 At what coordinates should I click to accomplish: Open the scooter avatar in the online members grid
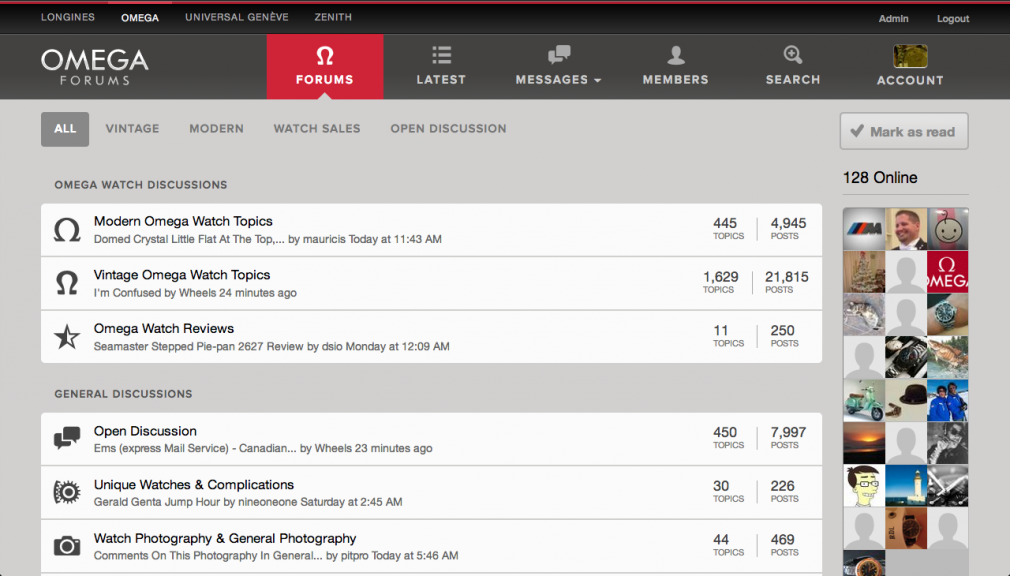[864, 399]
